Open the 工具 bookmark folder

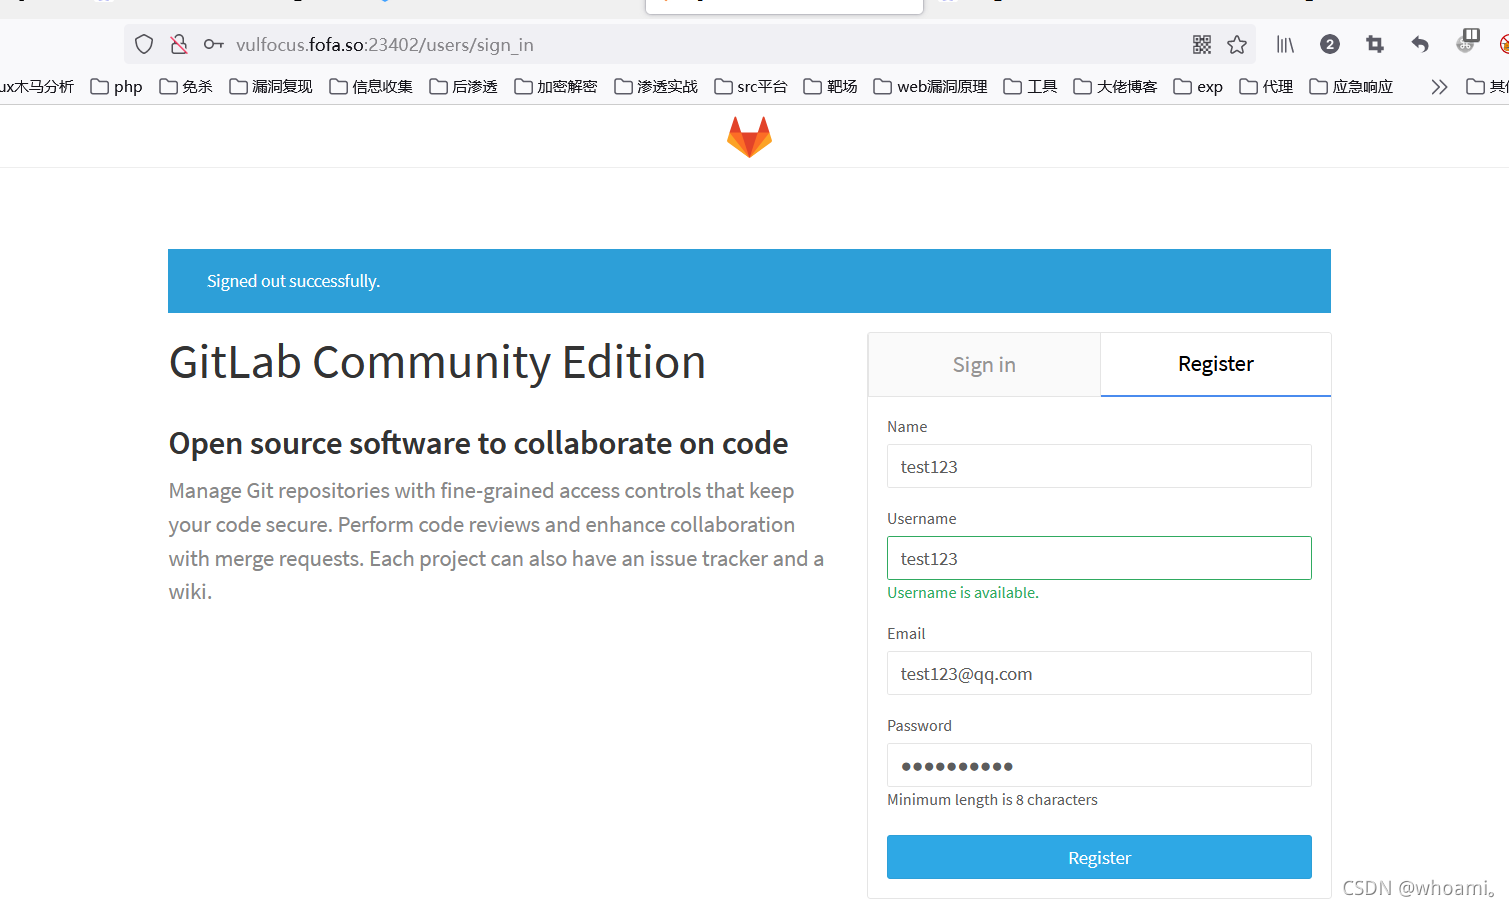pos(1030,87)
